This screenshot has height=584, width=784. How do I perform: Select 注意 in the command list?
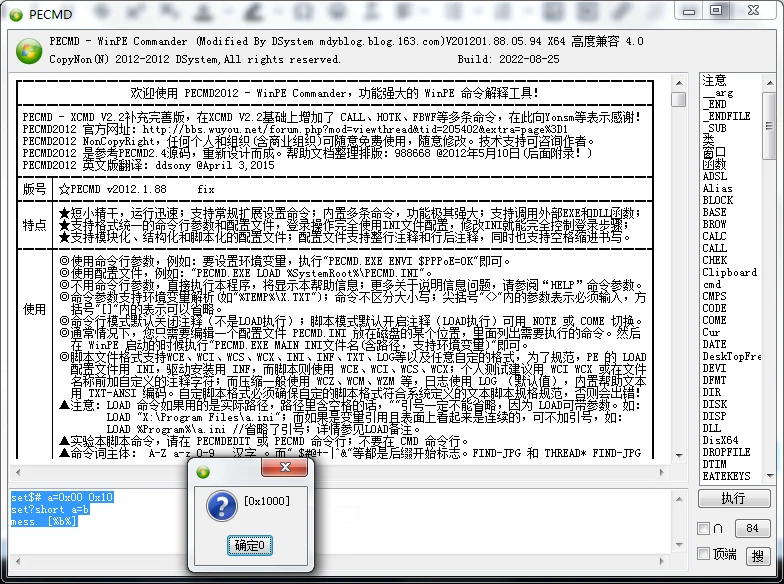click(x=714, y=80)
